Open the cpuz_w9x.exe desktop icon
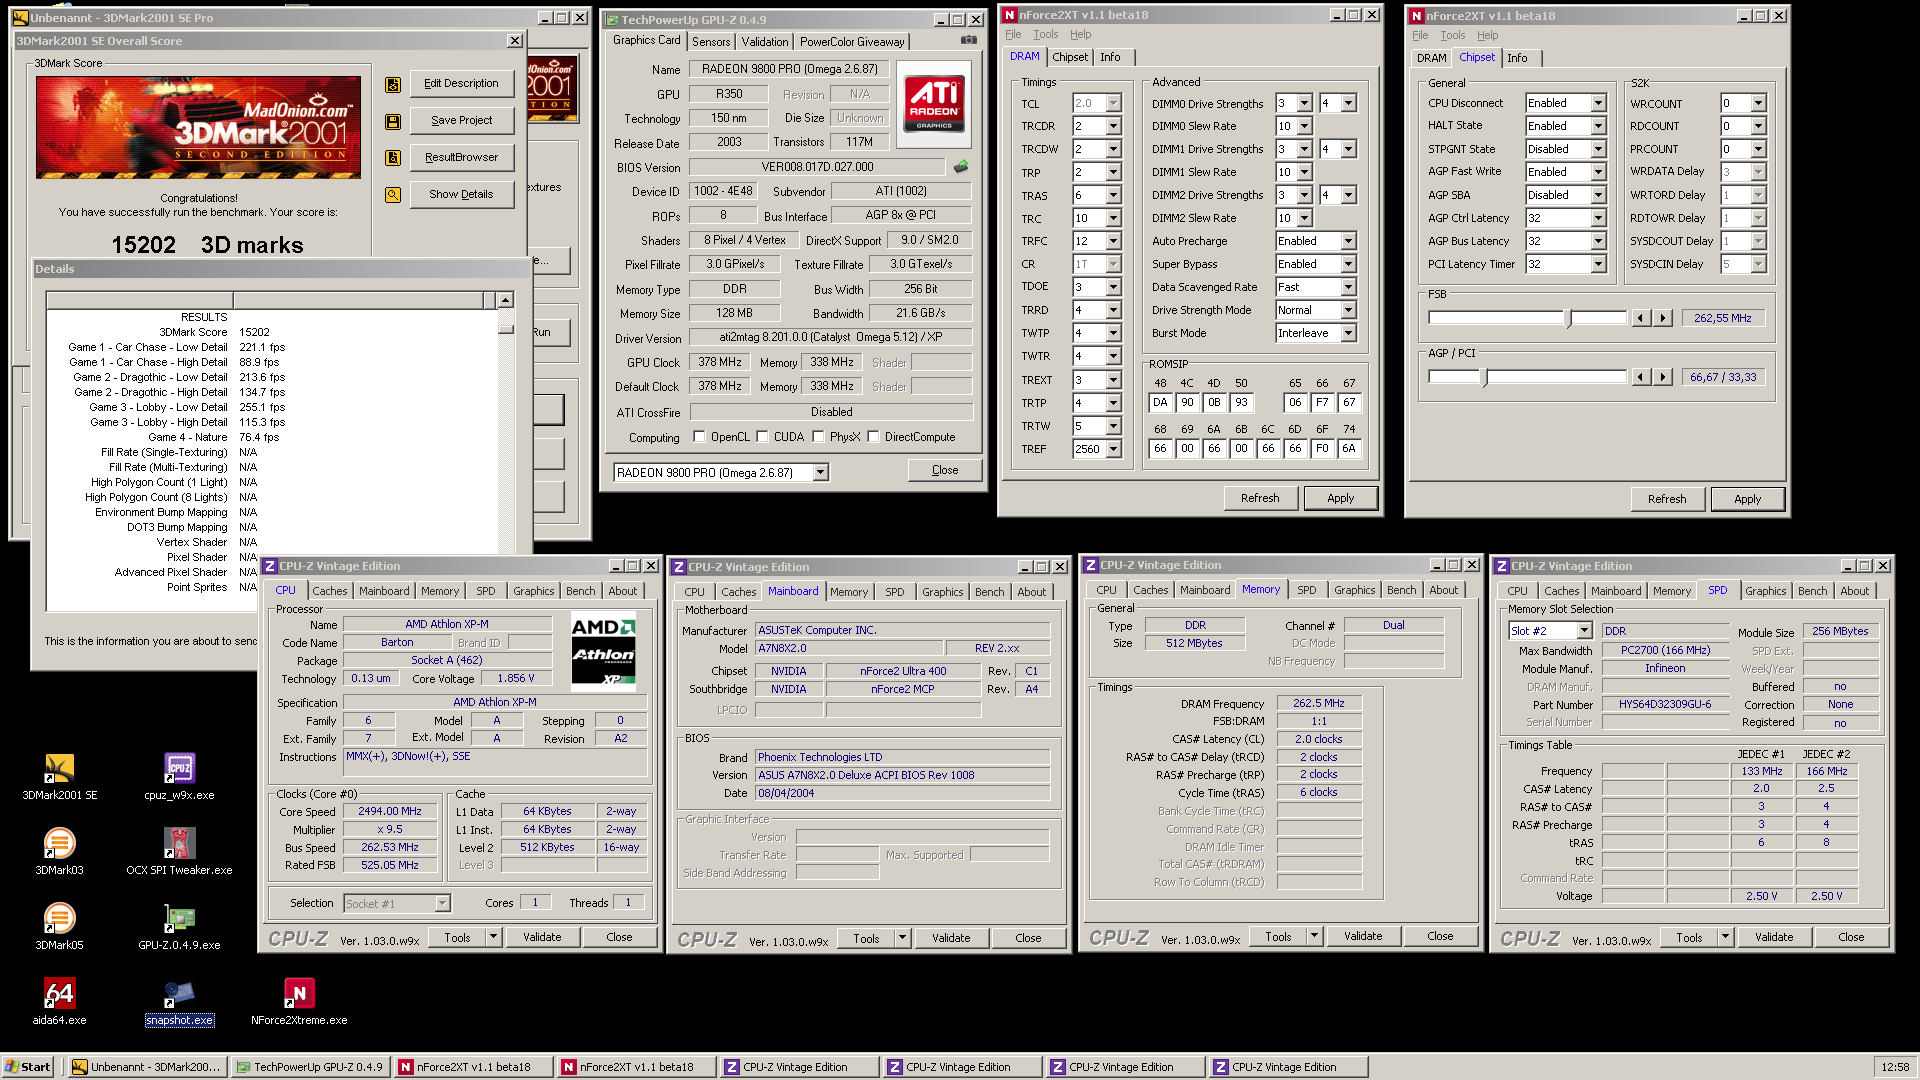1920x1080 pixels. click(x=179, y=769)
